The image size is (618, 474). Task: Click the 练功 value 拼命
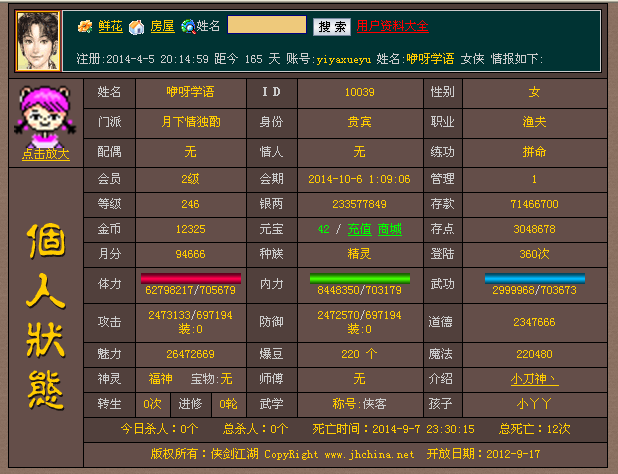coord(534,152)
